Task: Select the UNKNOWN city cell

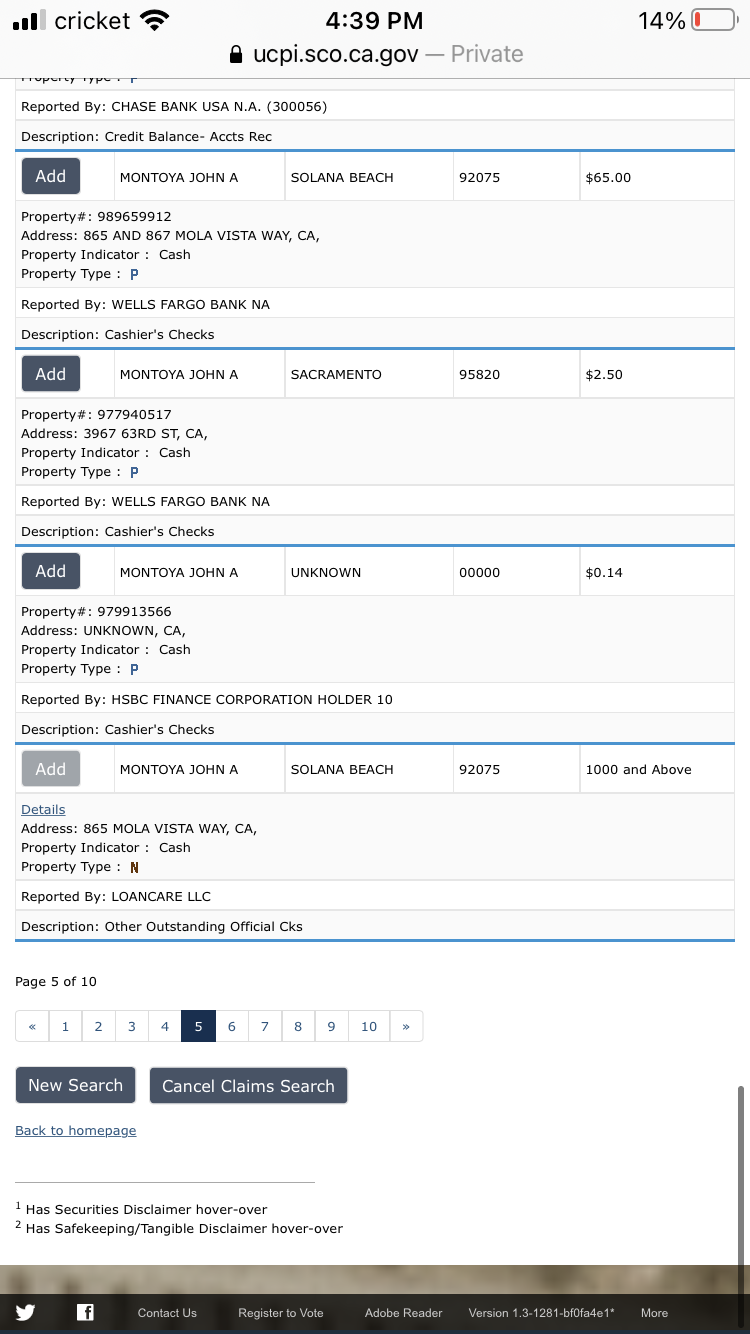Action: (x=369, y=572)
